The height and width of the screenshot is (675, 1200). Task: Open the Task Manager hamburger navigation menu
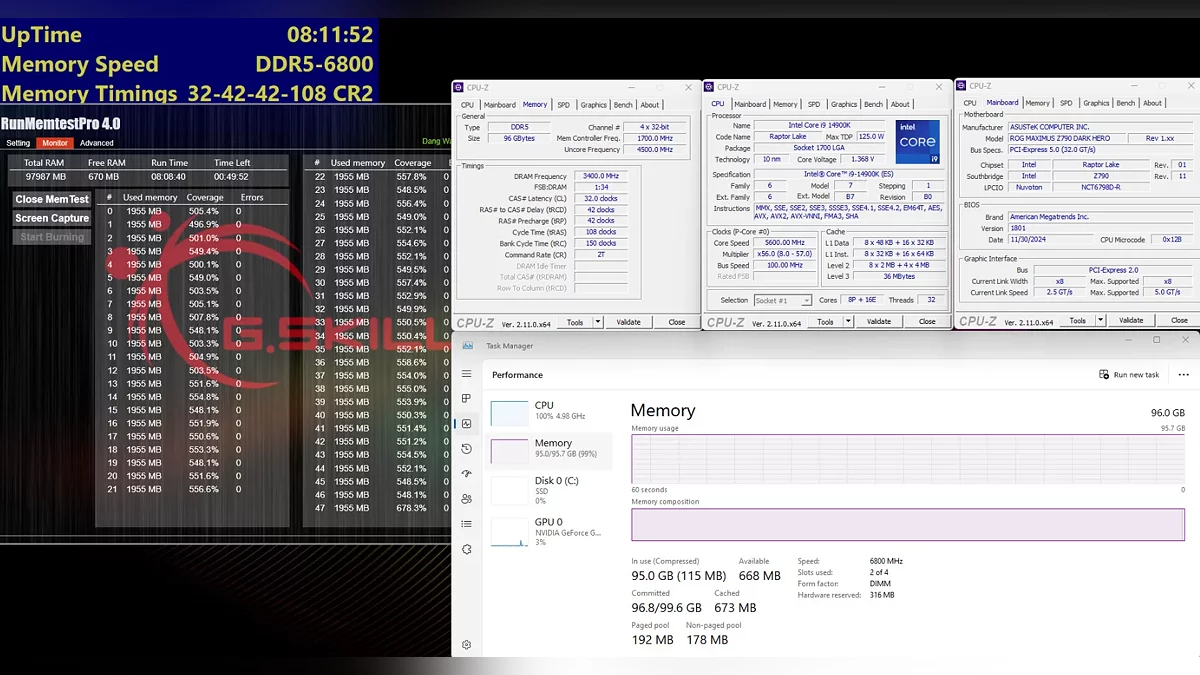click(x=466, y=374)
